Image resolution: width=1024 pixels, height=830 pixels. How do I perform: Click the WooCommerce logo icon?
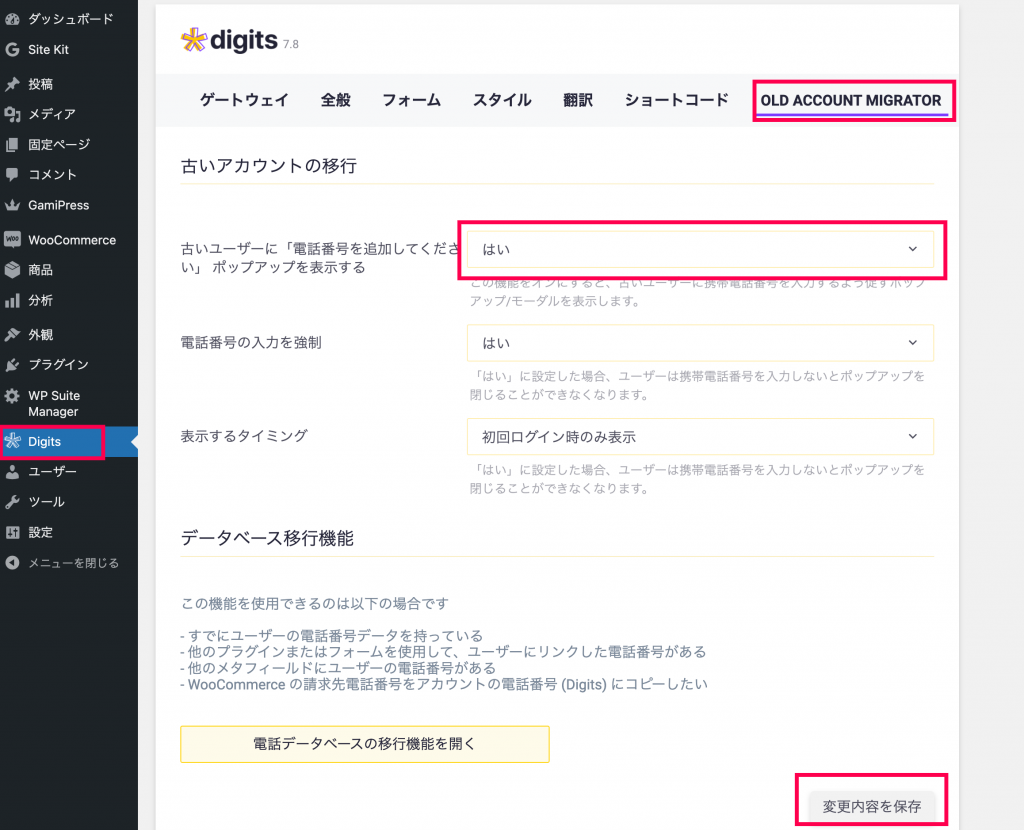(x=12, y=240)
